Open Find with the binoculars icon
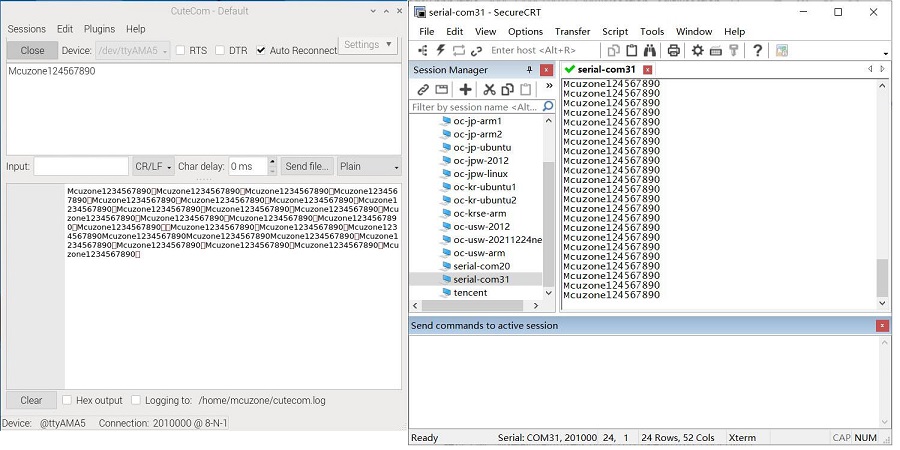The image size is (900, 450). click(x=649, y=51)
